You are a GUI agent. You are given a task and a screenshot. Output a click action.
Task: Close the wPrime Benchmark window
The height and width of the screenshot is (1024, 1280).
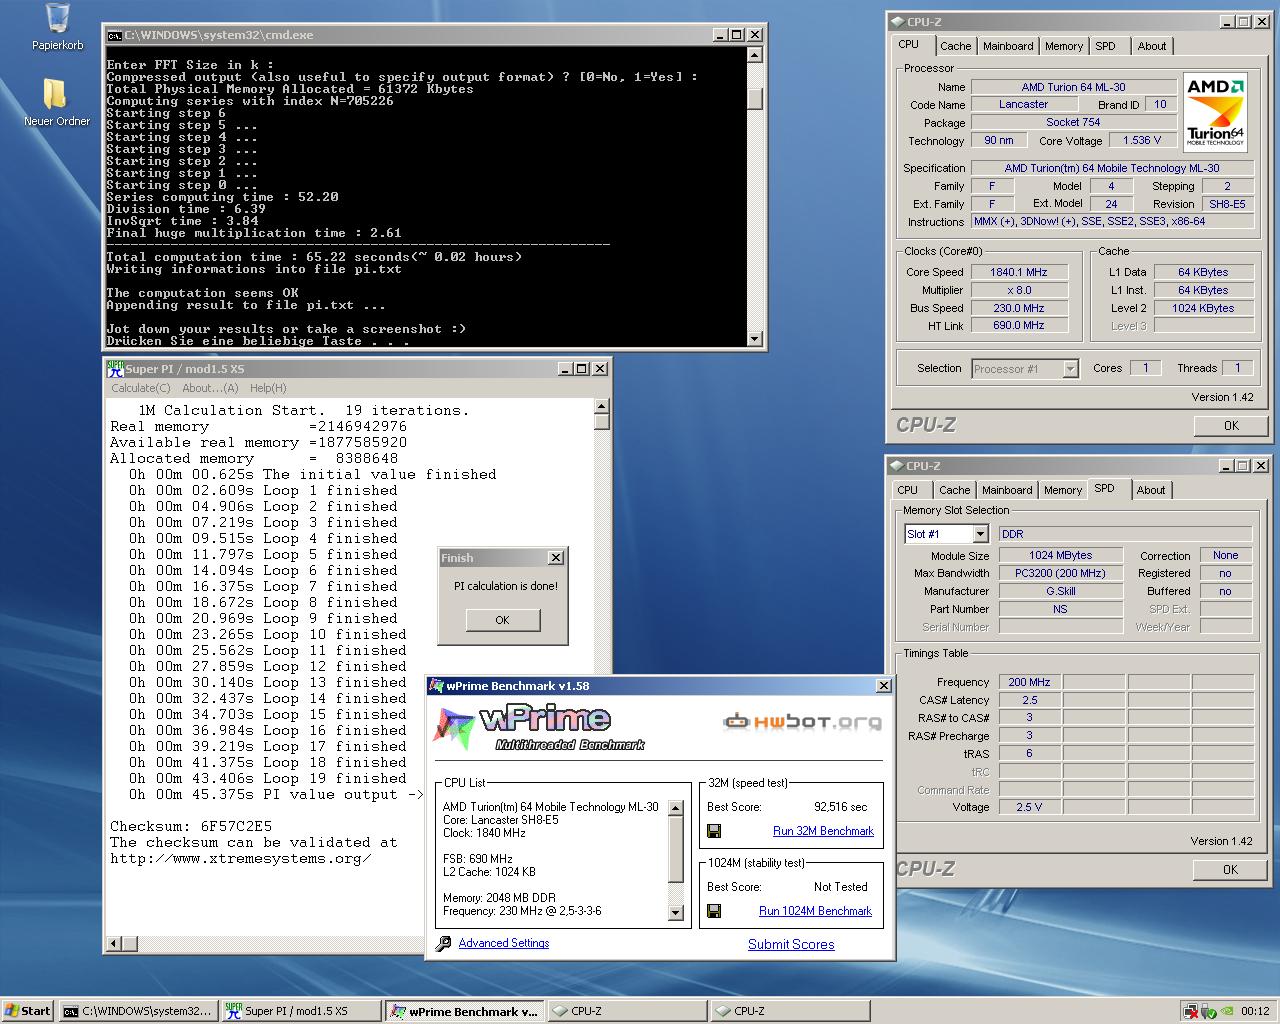coord(883,686)
